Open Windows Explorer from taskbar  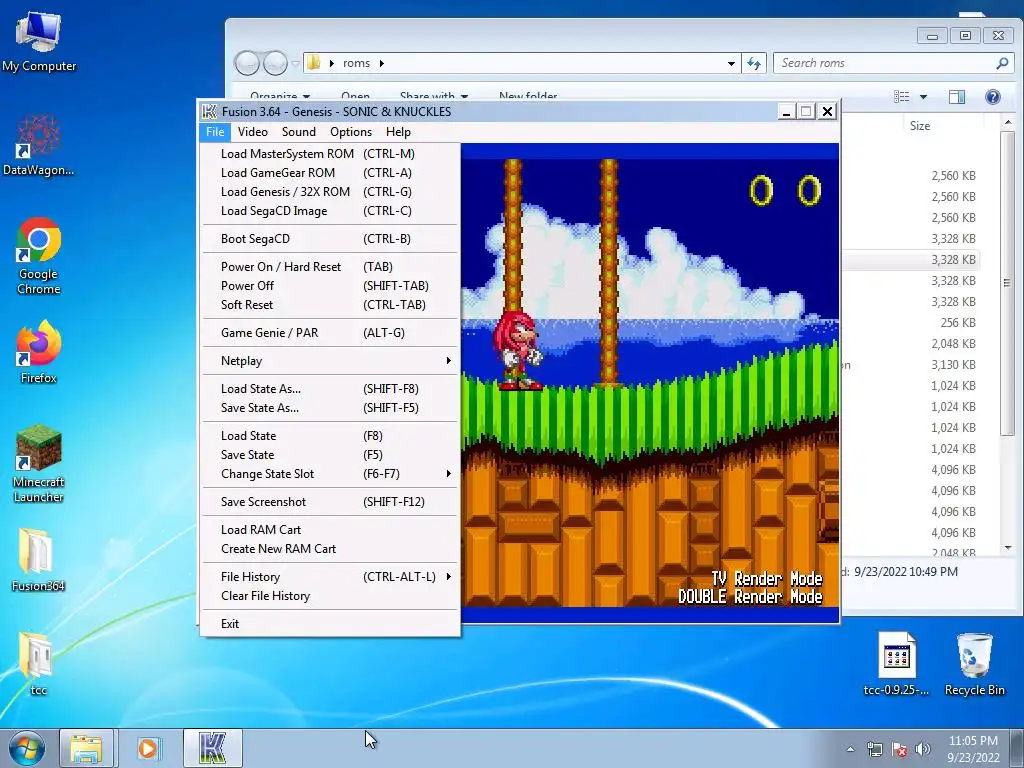coord(86,748)
